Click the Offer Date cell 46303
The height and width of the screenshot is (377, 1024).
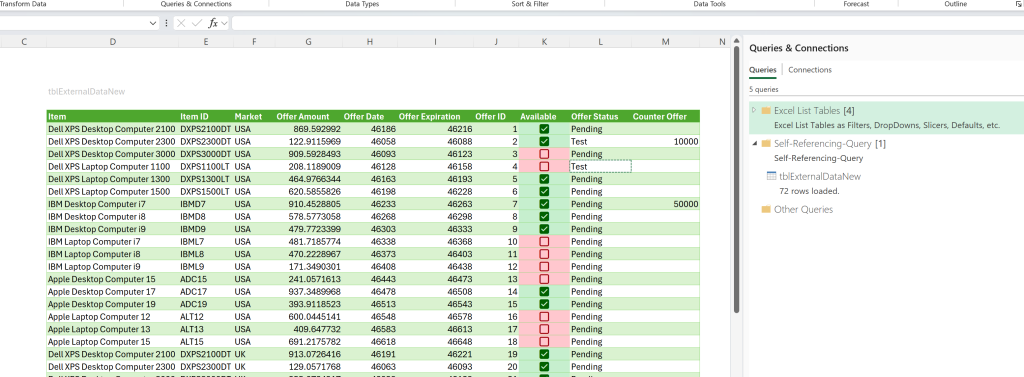[x=369, y=229]
